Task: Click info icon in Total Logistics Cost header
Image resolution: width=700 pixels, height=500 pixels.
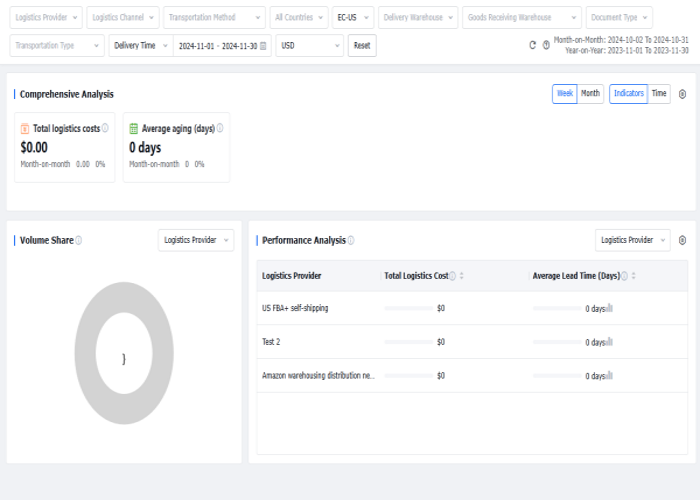Action: coord(452,276)
